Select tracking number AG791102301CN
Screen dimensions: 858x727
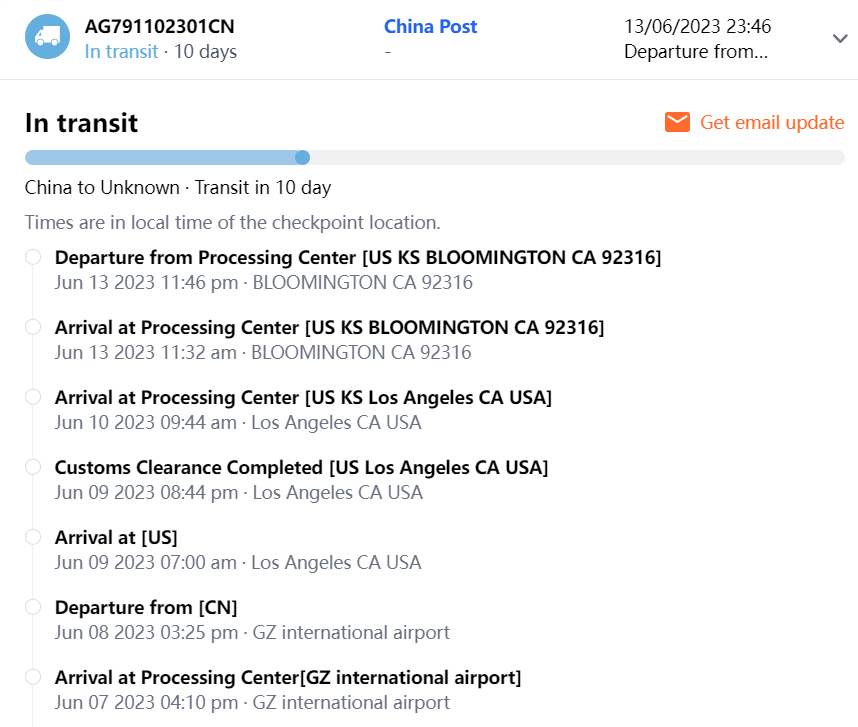(x=160, y=27)
